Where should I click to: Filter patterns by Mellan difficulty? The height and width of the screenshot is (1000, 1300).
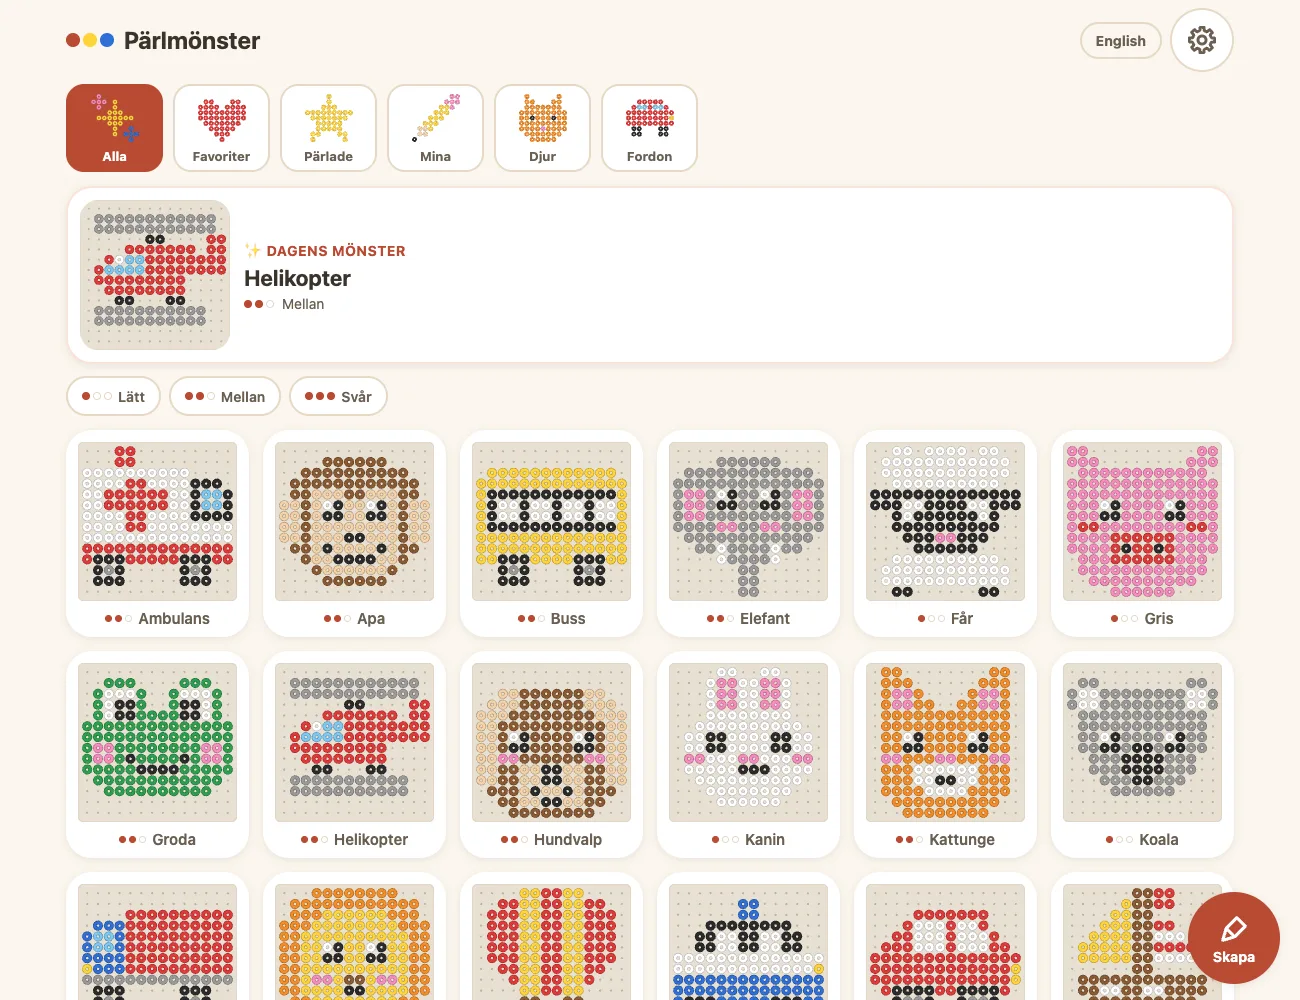[x=224, y=396]
